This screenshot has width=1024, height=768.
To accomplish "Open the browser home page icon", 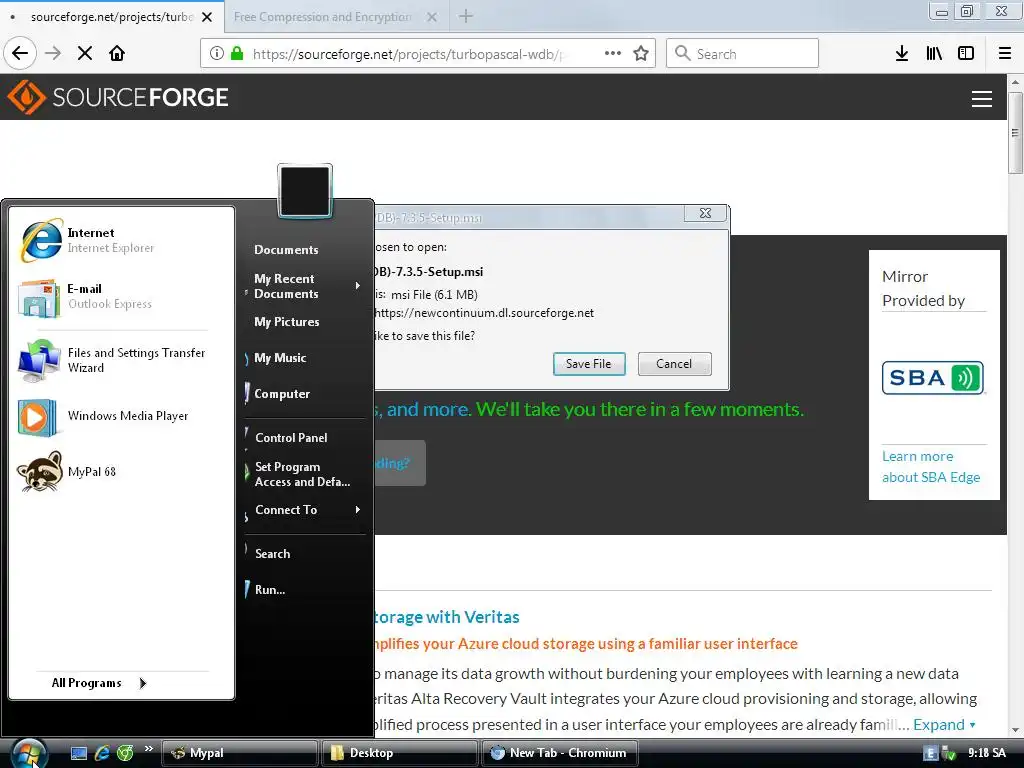I will click(x=117, y=54).
